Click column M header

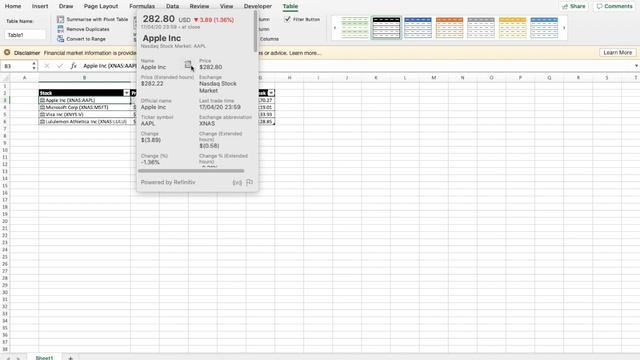click(433, 78)
